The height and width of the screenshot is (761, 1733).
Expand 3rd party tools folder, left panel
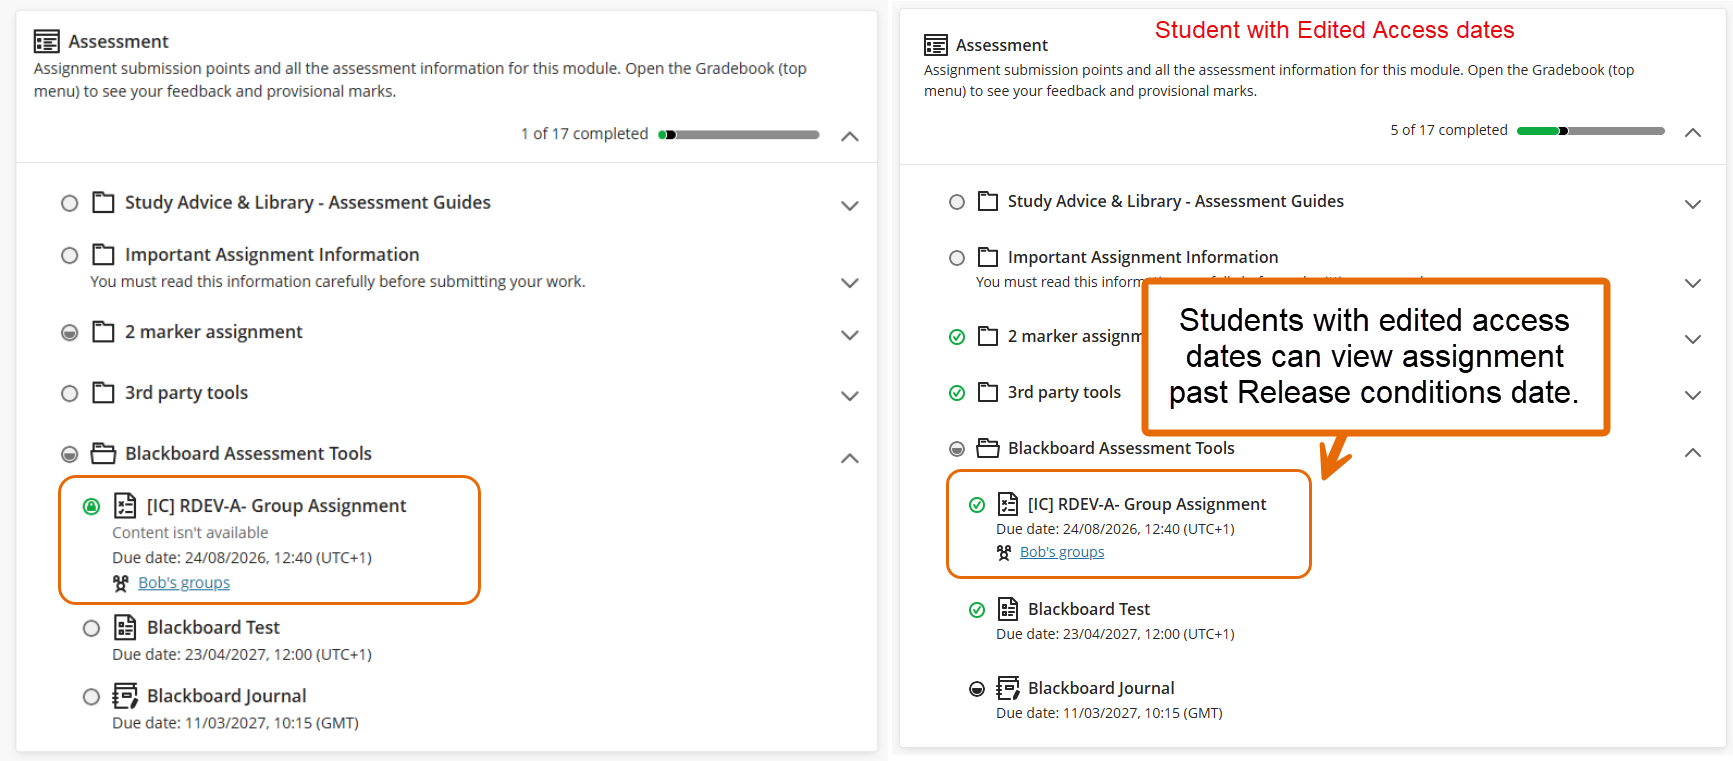850,396
